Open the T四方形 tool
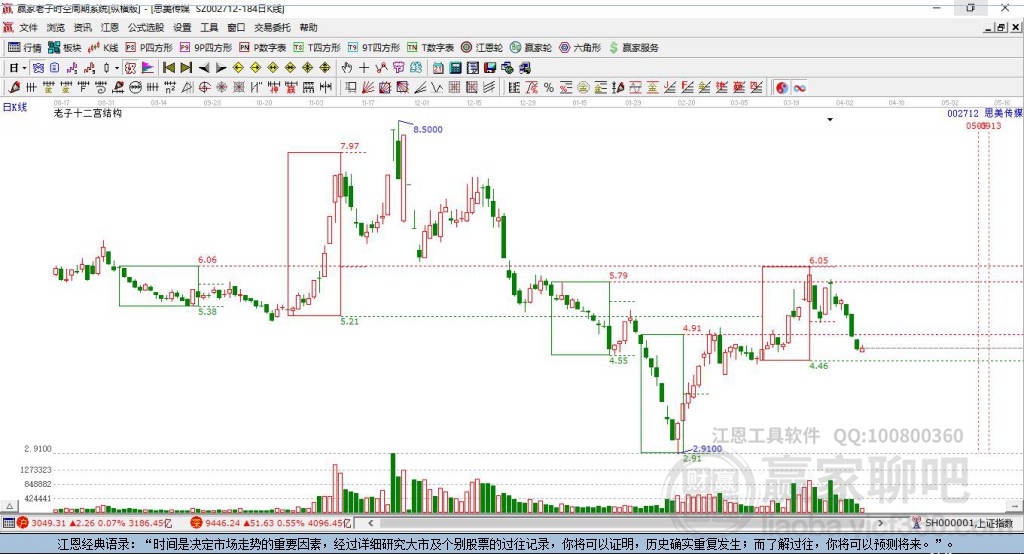Viewport: 1024px width, 554px height. tap(317, 48)
